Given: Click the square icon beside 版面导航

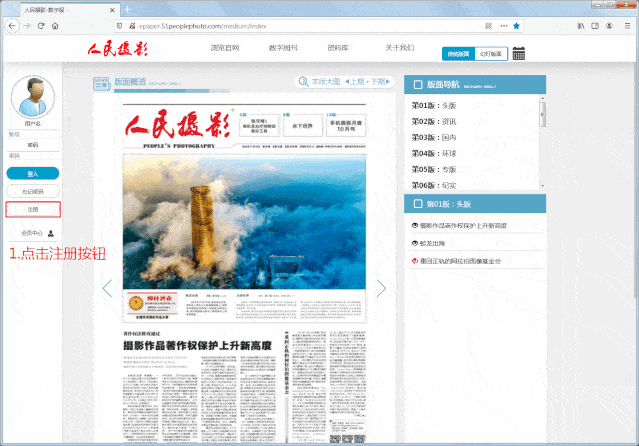Looking at the screenshot, I should tap(418, 84).
